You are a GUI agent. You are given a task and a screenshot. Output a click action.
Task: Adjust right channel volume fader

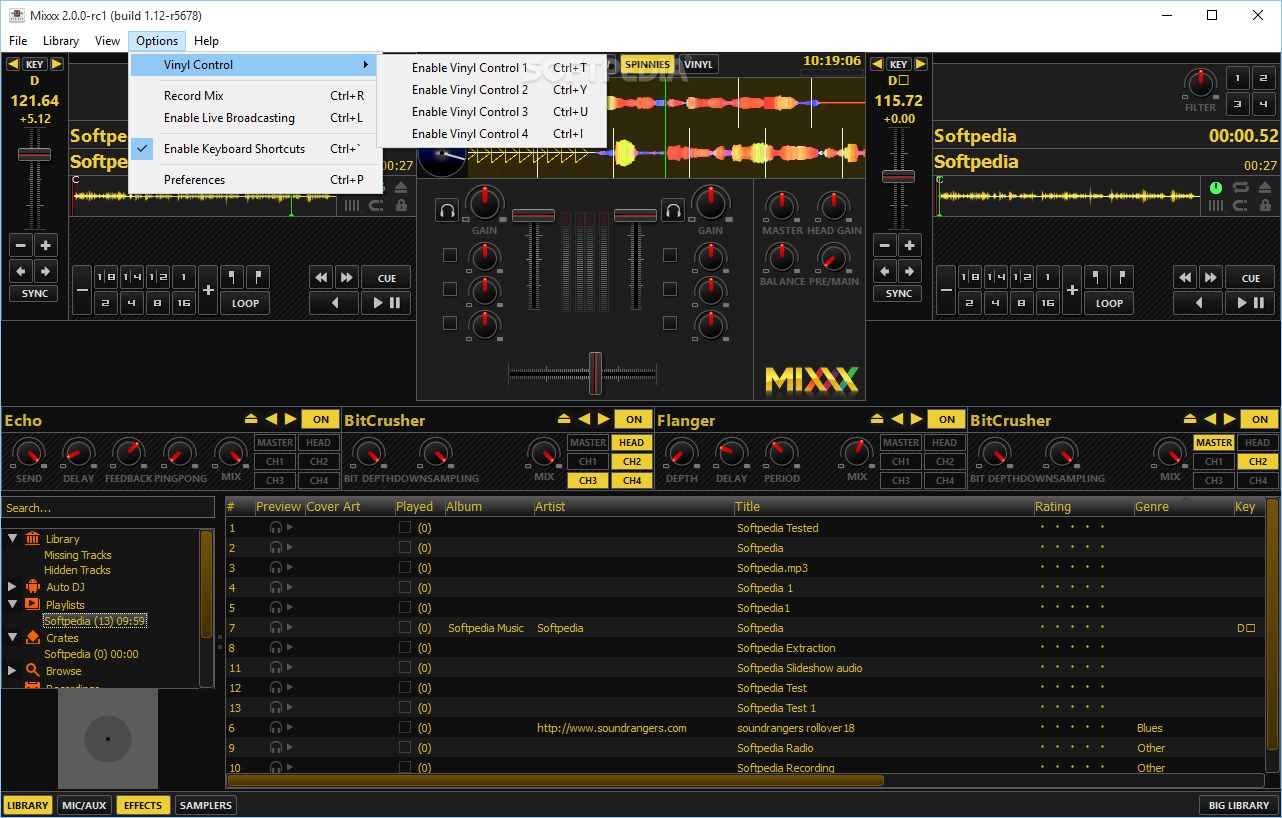pyautogui.click(x=633, y=216)
